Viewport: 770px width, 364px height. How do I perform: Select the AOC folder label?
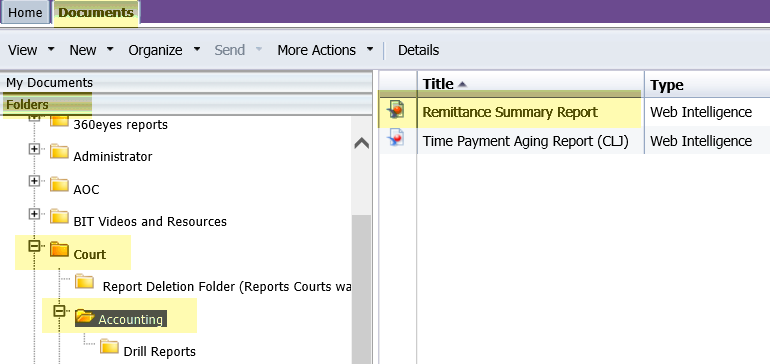pos(86,189)
